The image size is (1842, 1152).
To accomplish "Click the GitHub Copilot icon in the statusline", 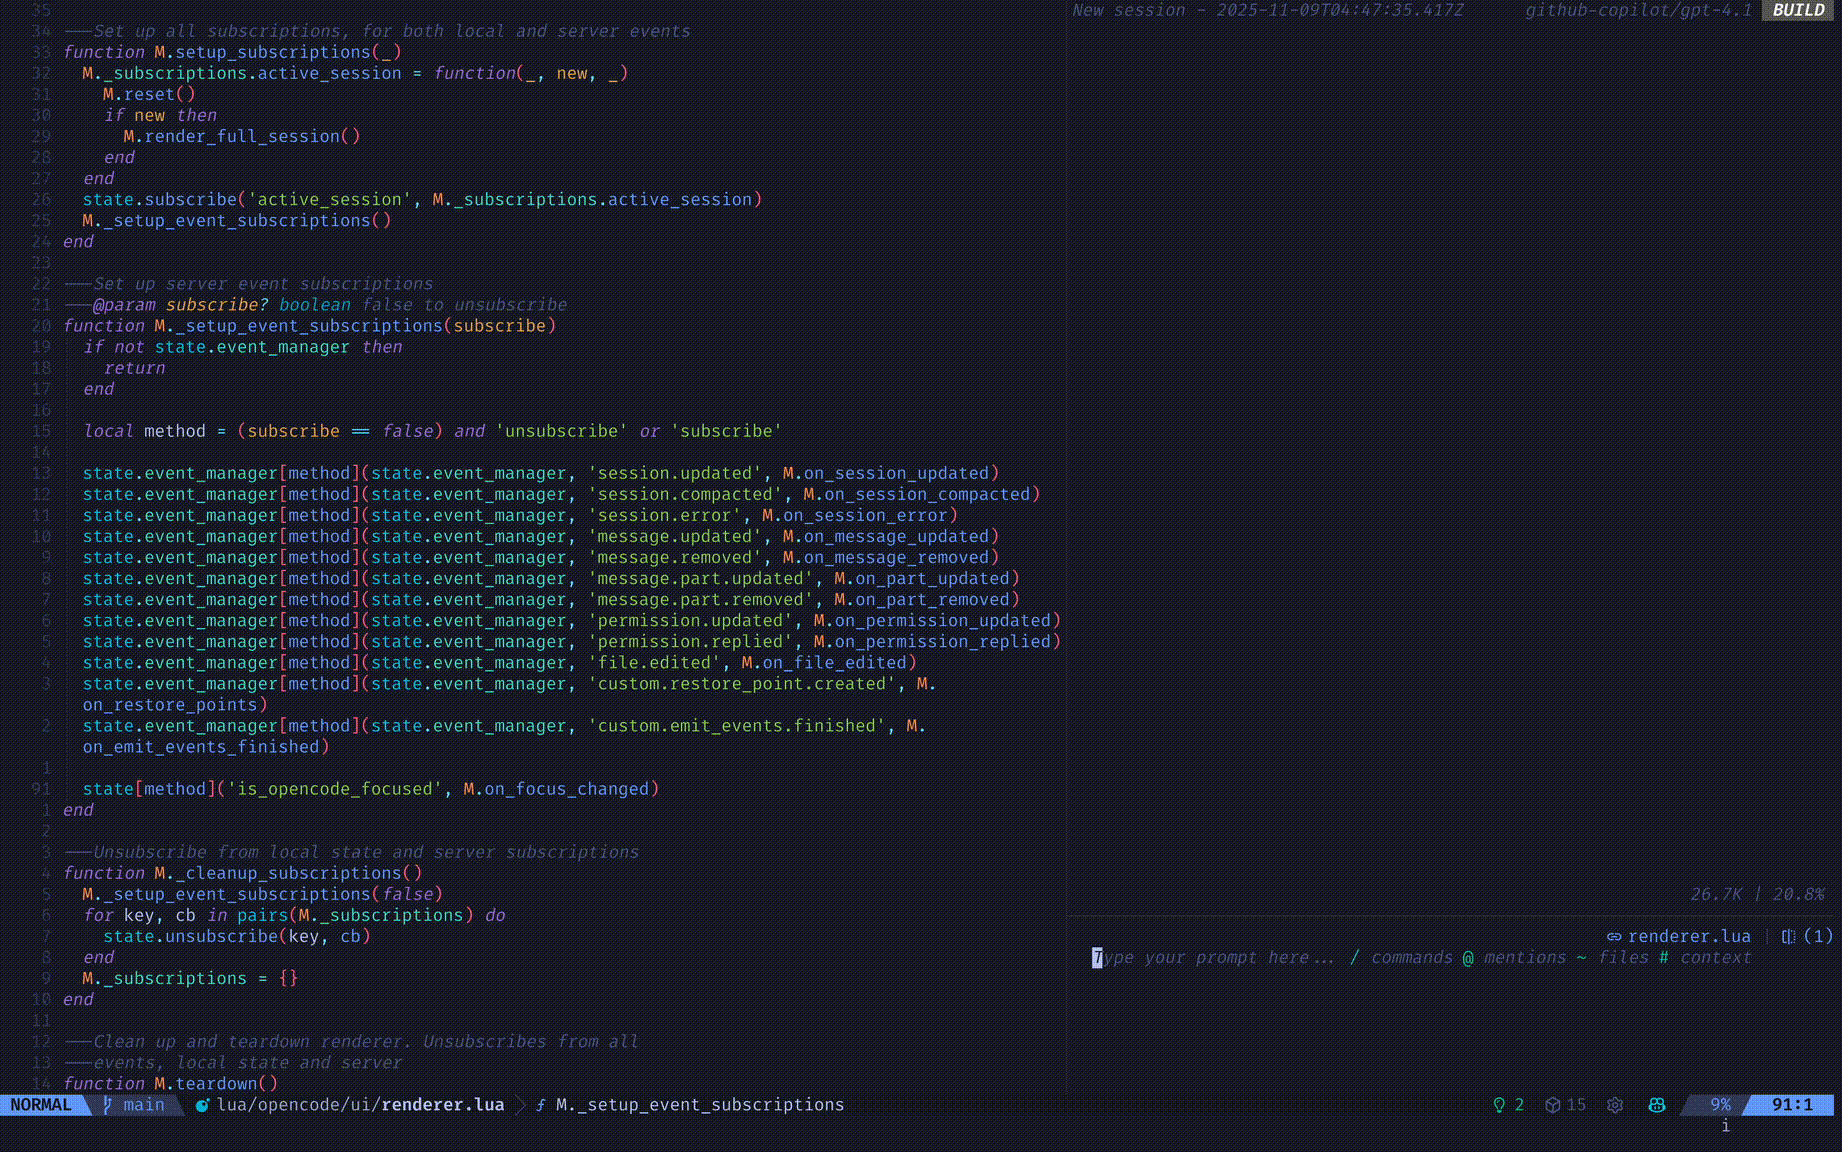I will pyautogui.click(x=1657, y=1105).
